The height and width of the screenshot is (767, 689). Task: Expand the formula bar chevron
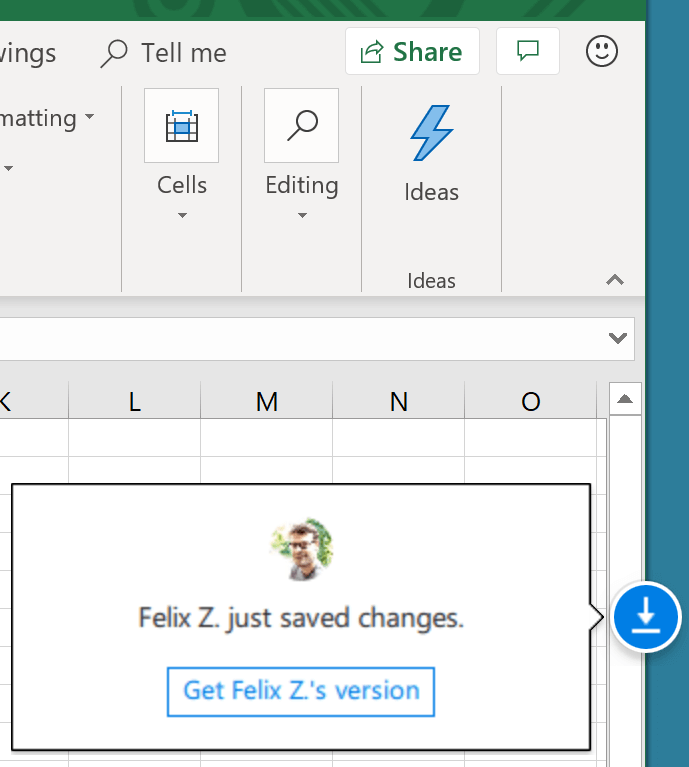click(618, 339)
